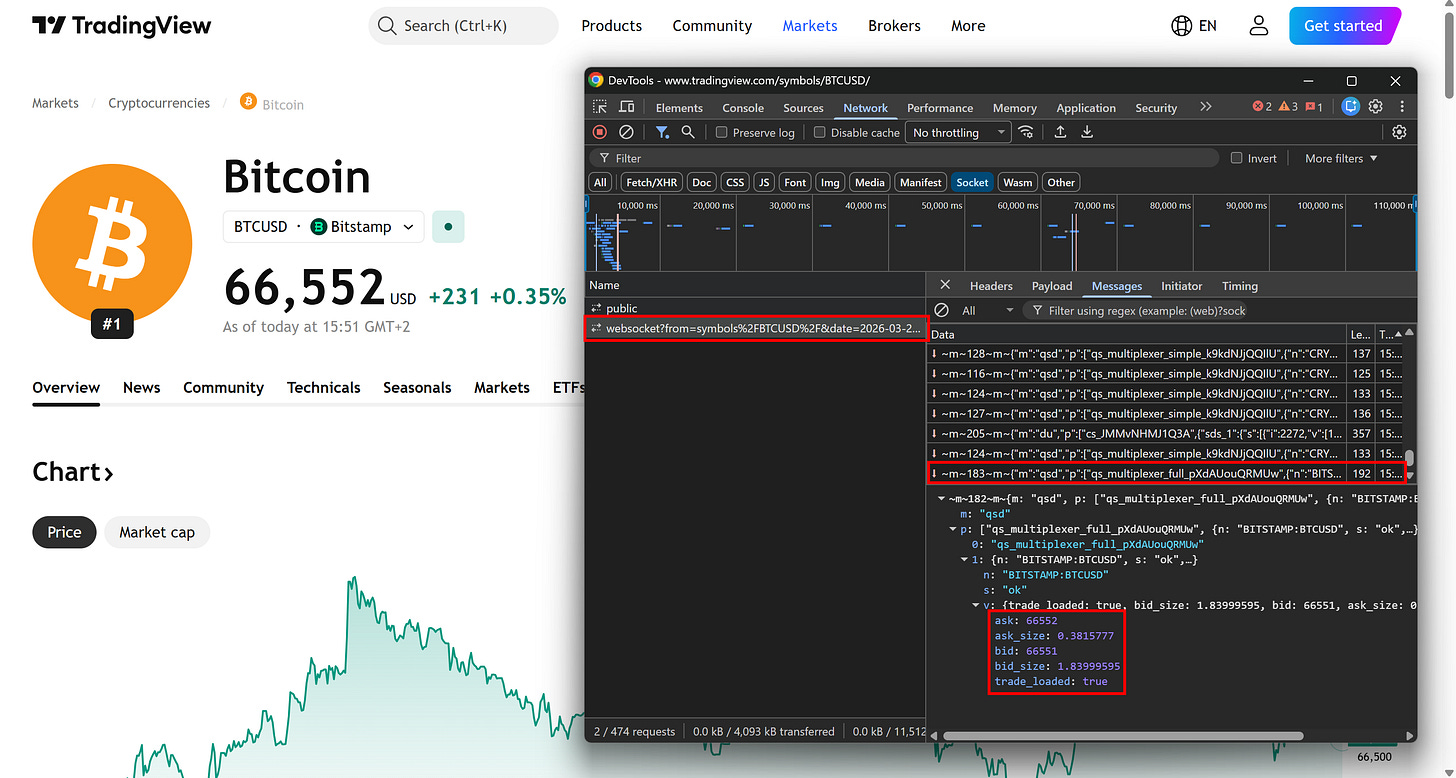This screenshot has width=1456, height=778.
Task: Clear the WebSocket messages list
Action: click(x=941, y=310)
